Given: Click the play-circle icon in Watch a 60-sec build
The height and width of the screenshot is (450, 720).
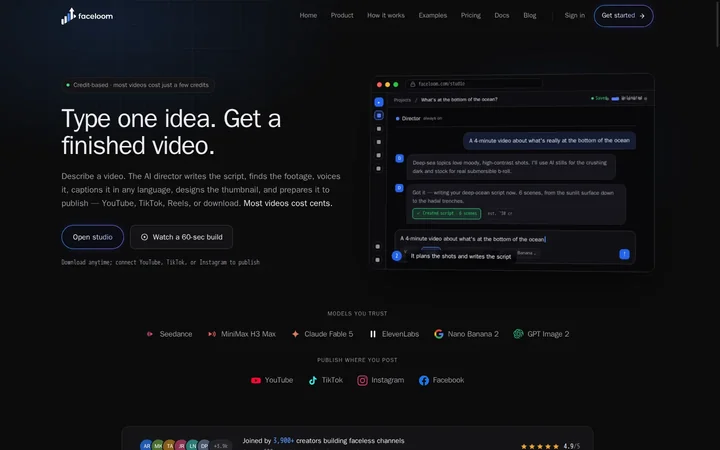Looking at the screenshot, I should (x=144, y=237).
